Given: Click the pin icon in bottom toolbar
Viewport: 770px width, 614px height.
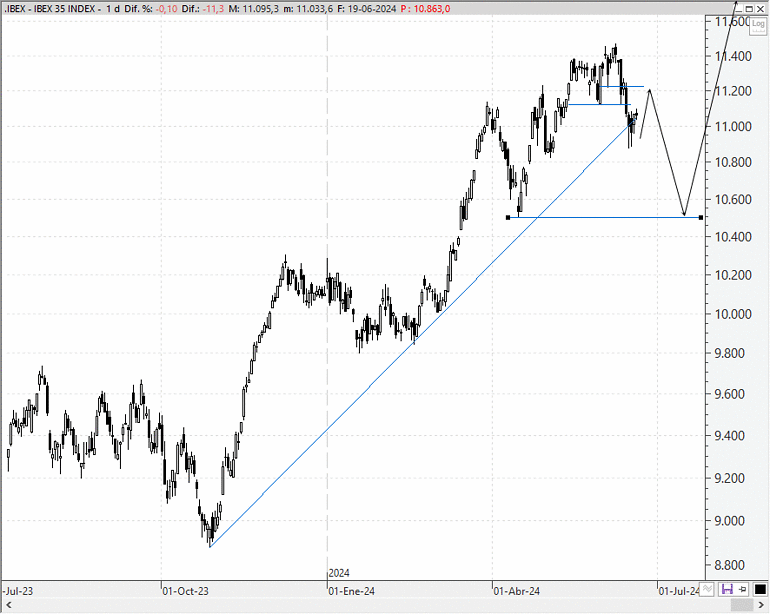Looking at the screenshot, I should tap(742, 589).
